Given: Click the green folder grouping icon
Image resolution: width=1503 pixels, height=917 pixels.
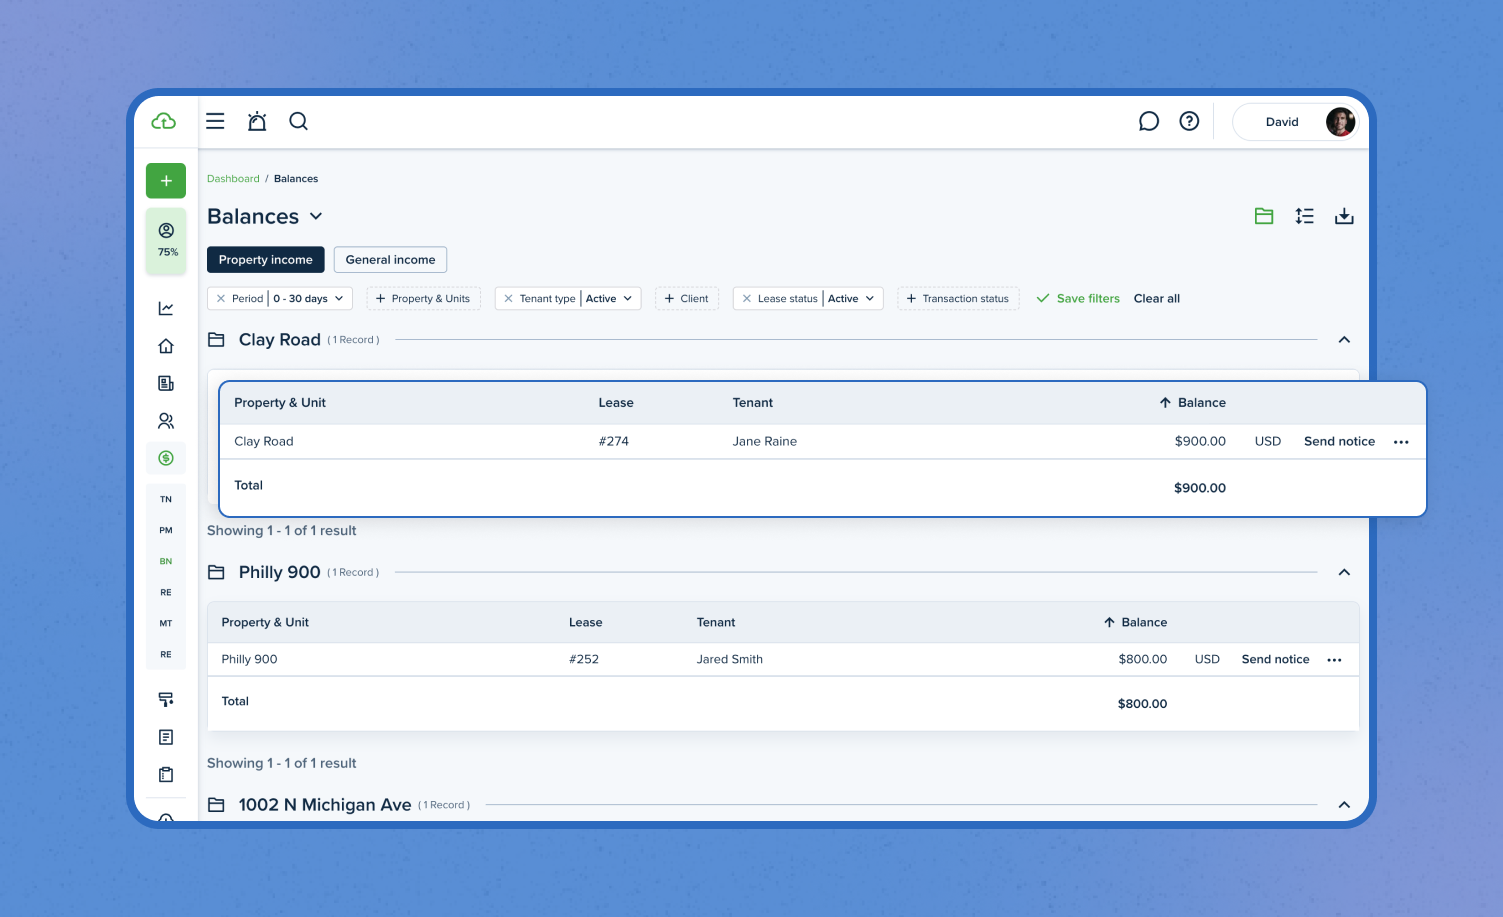Looking at the screenshot, I should click(1264, 216).
